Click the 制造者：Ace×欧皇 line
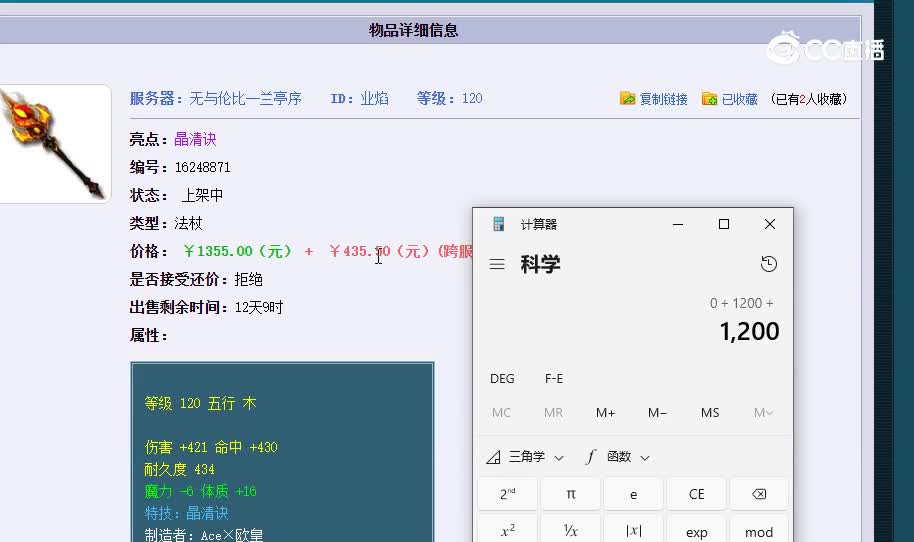The width and height of the screenshot is (914, 542). (204, 535)
